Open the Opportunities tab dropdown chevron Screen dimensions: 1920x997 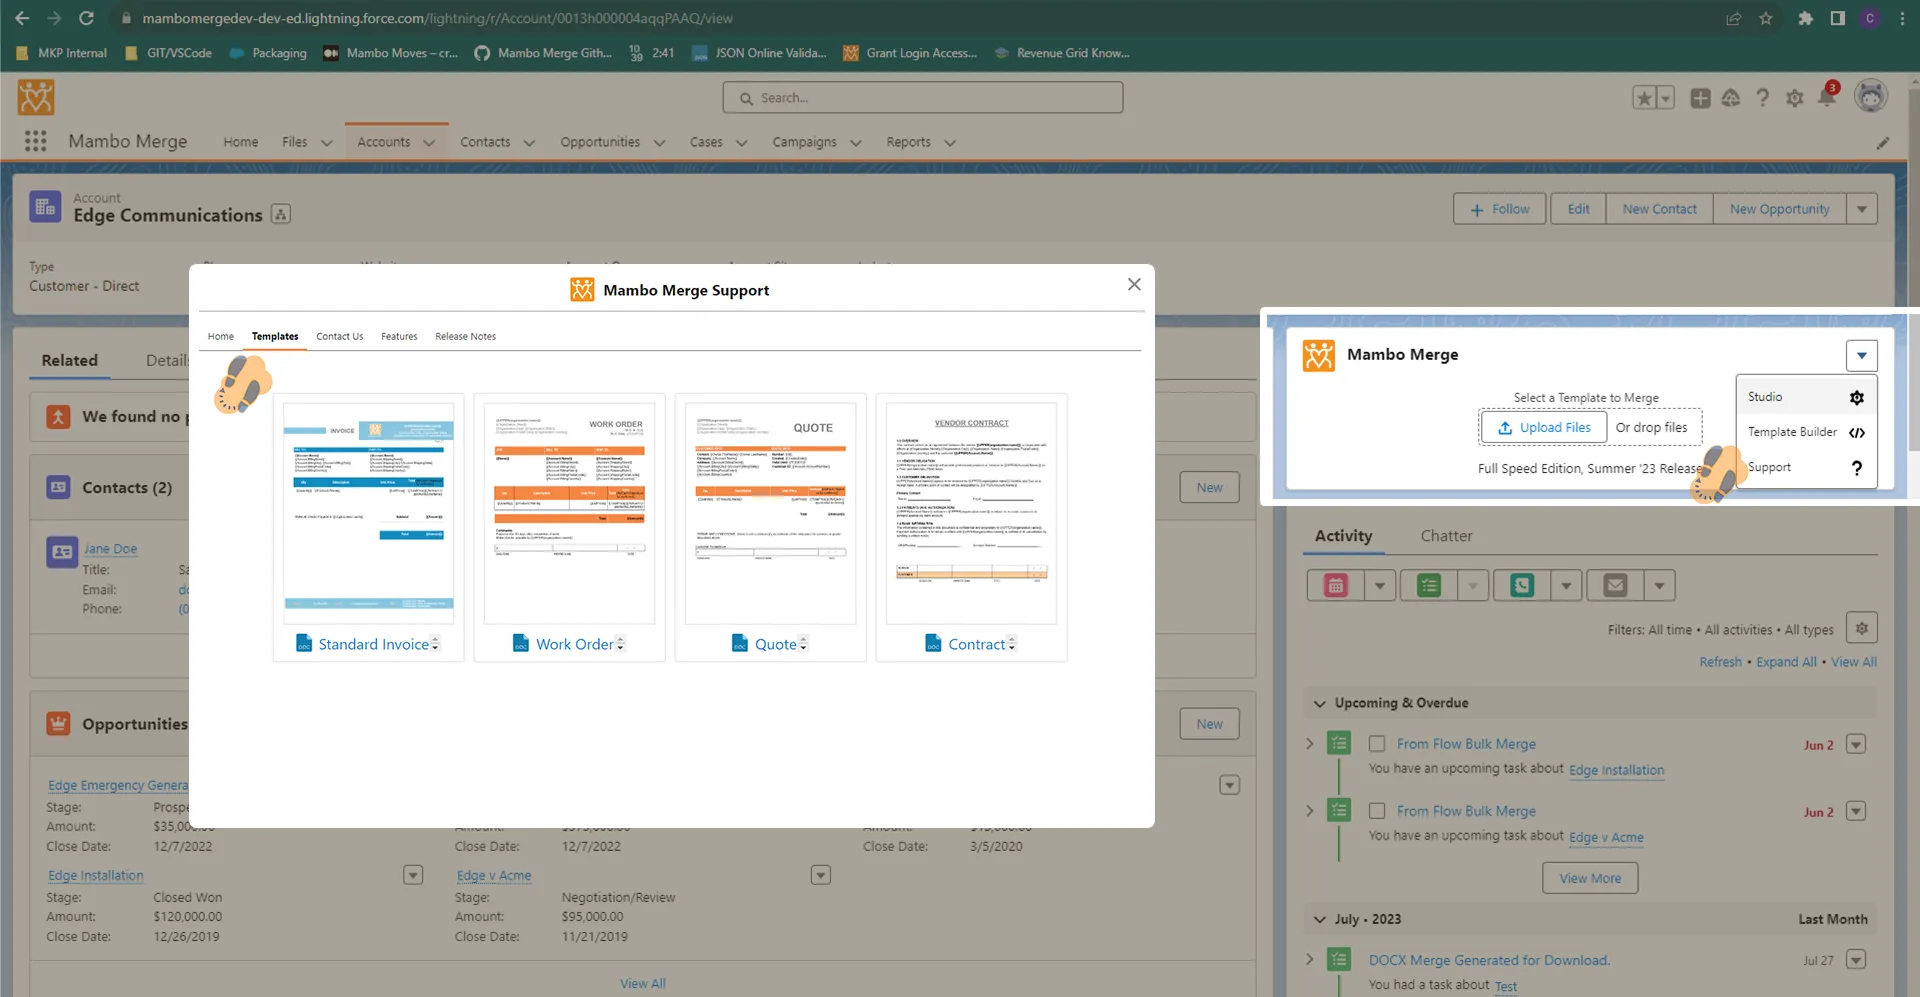[x=659, y=143]
